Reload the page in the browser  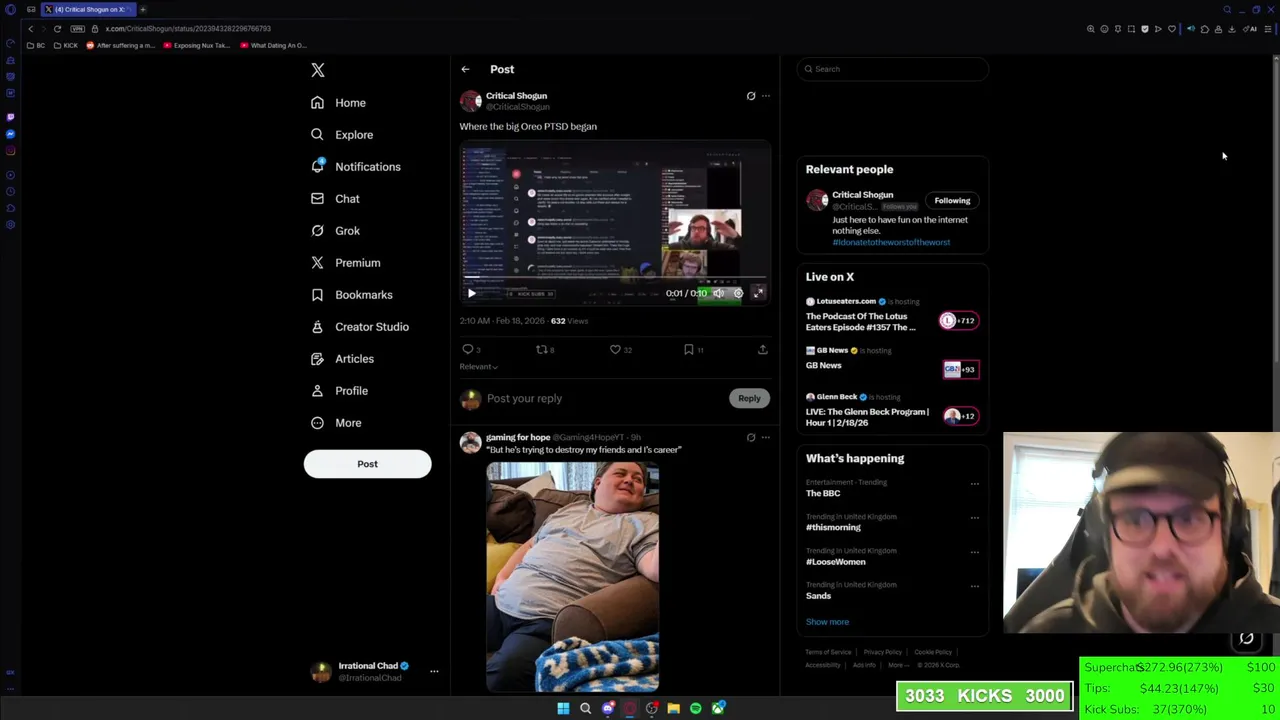tap(57, 29)
